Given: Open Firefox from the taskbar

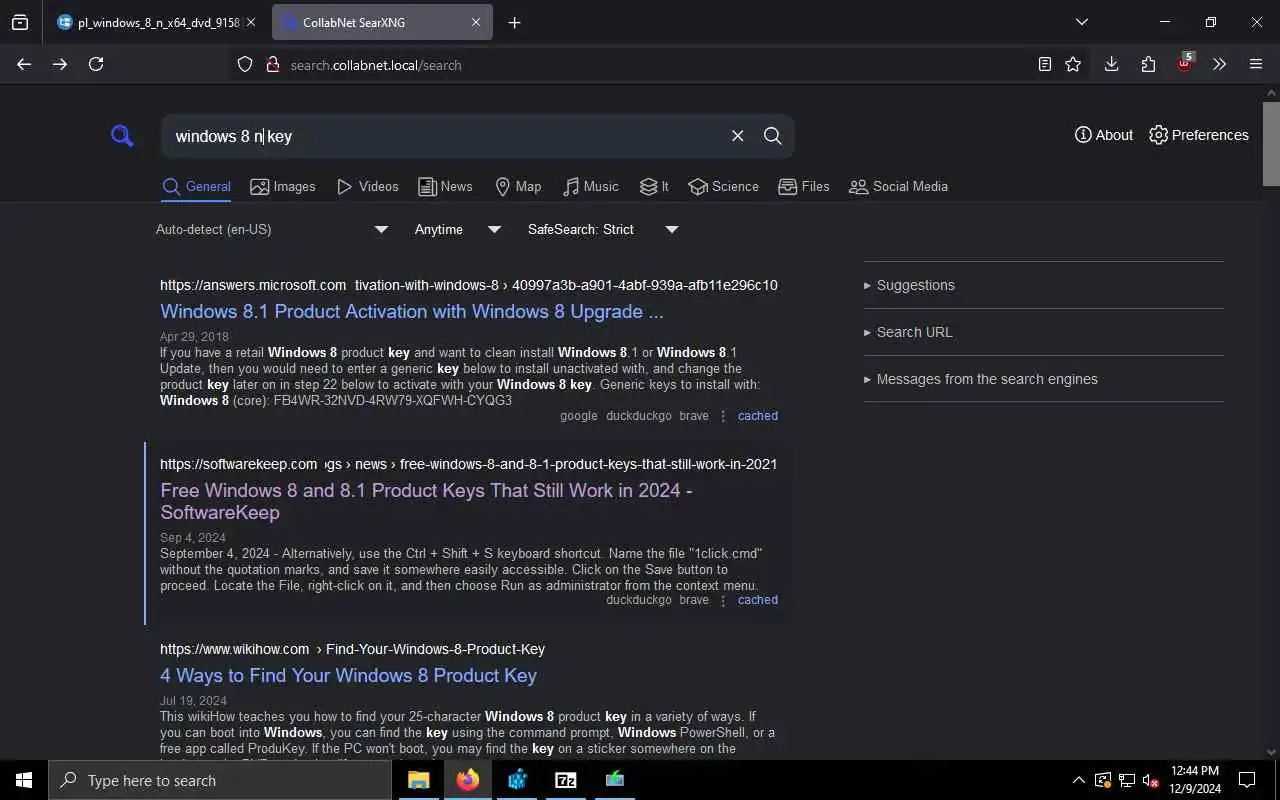Looking at the screenshot, I should point(468,780).
